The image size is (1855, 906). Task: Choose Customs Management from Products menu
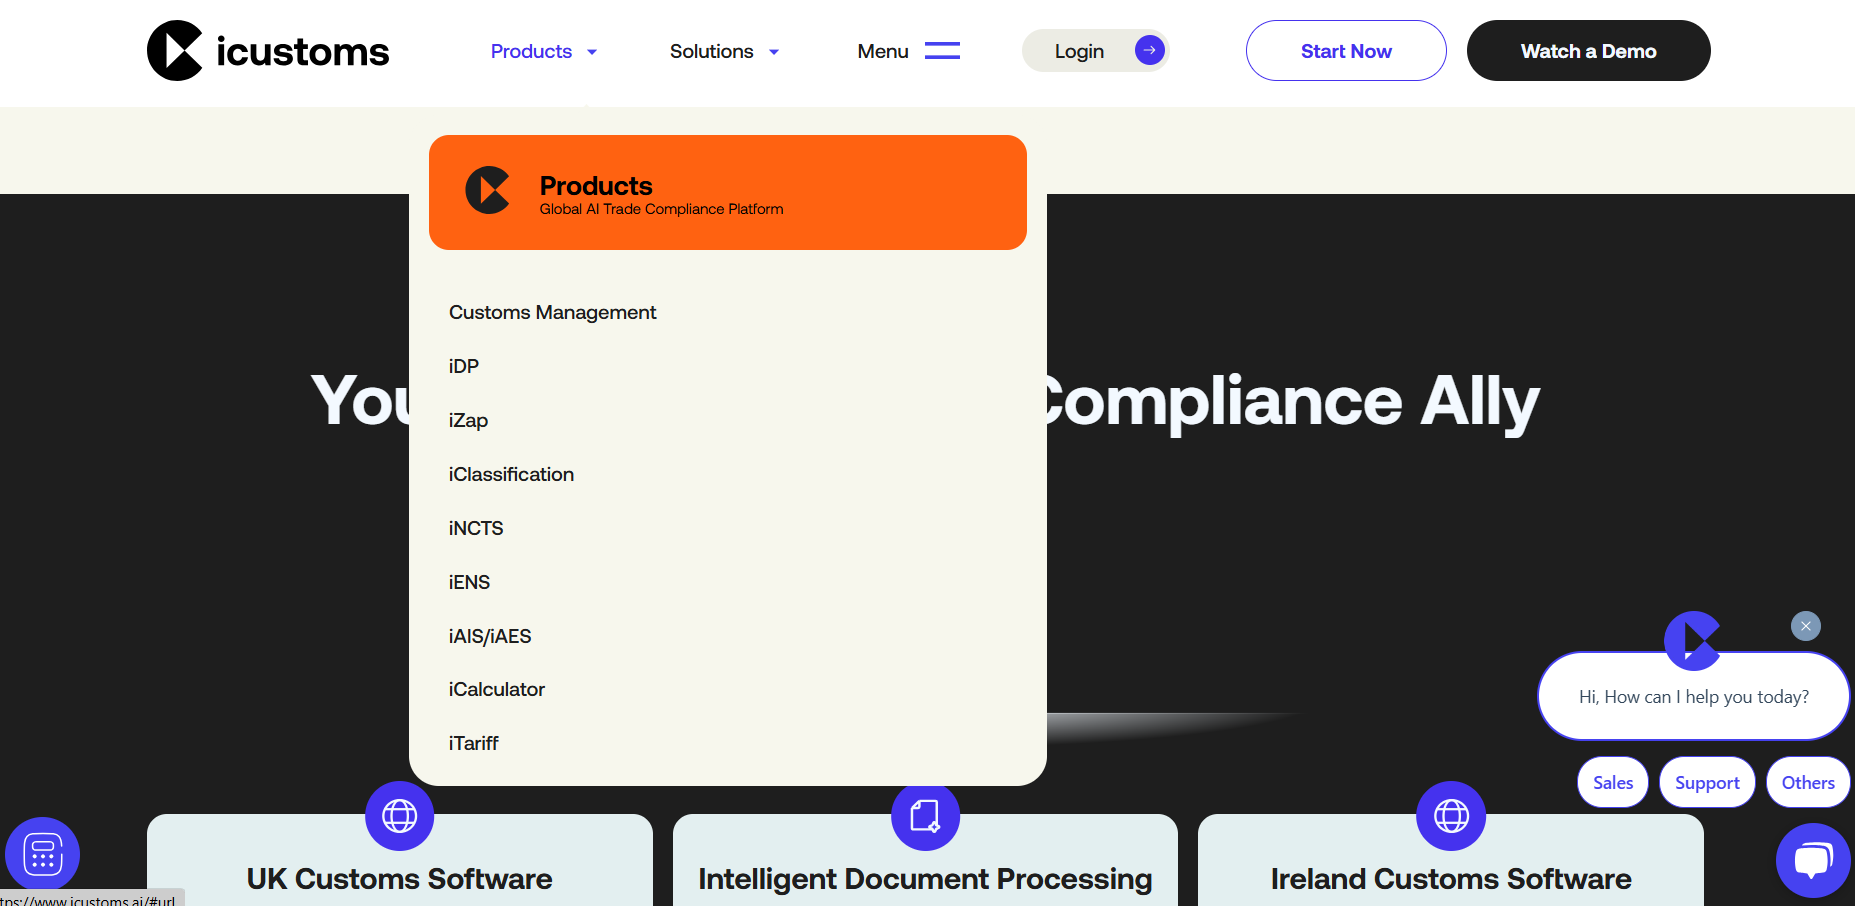point(552,312)
